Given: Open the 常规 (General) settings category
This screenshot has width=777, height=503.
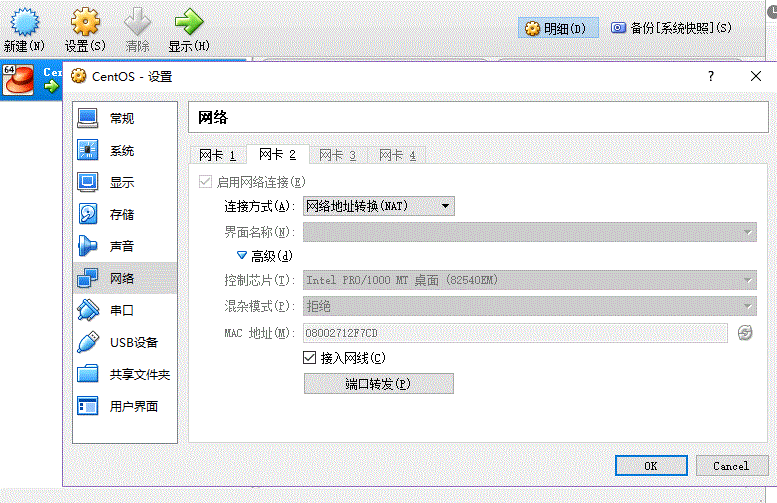Looking at the screenshot, I should 124,118.
